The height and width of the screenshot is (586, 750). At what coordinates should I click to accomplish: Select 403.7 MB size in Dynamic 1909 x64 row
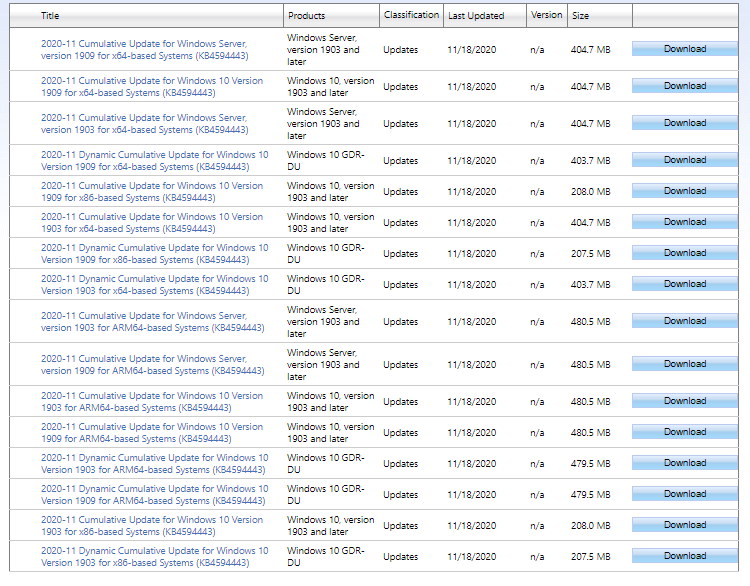click(x=591, y=161)
